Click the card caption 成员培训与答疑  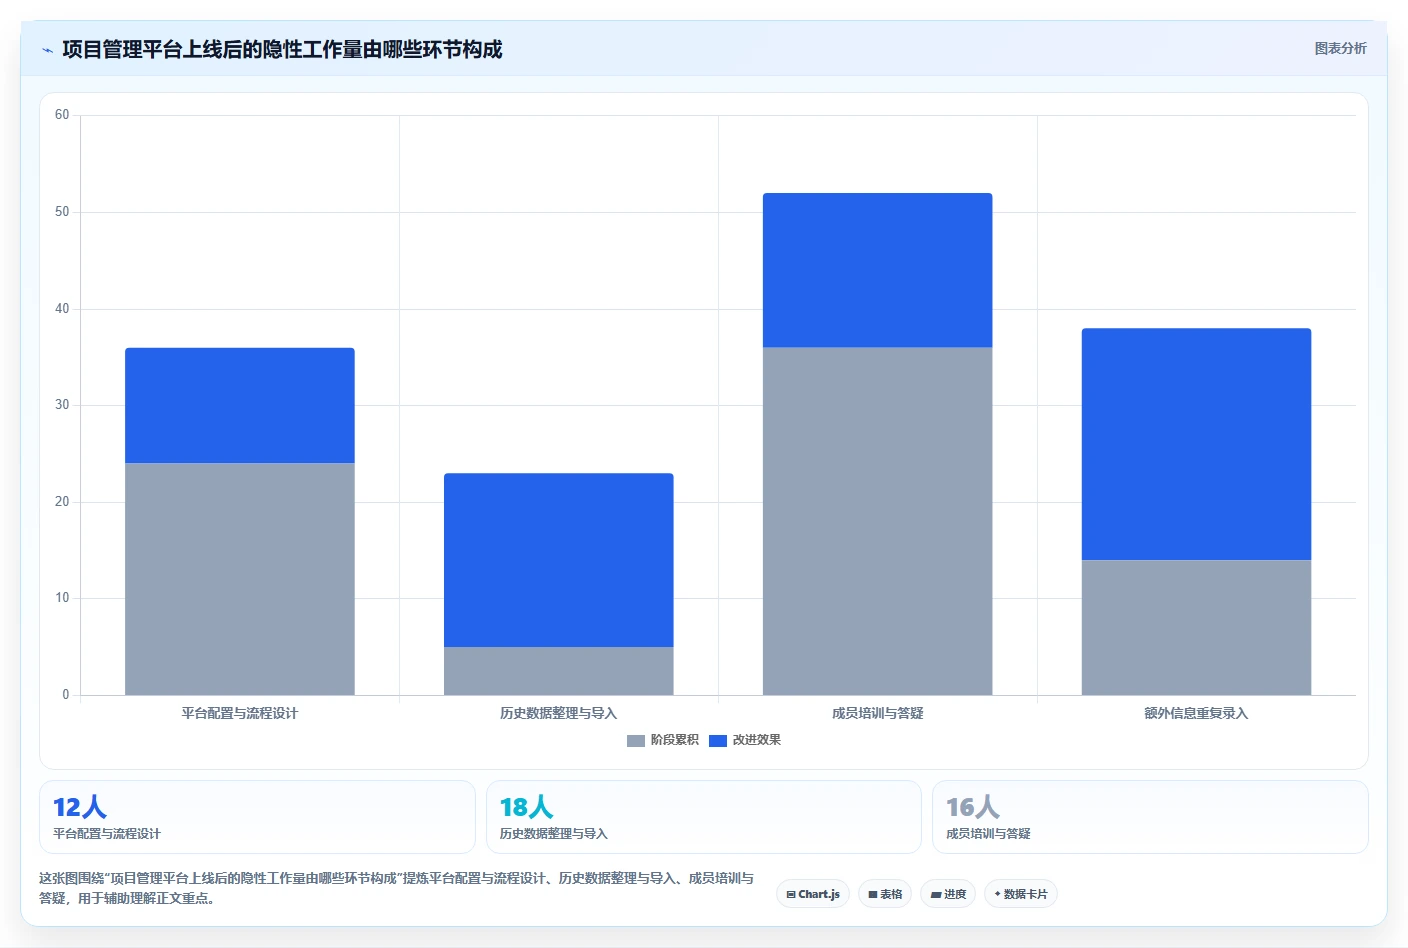pyautogui.click(x=988, y=833)
